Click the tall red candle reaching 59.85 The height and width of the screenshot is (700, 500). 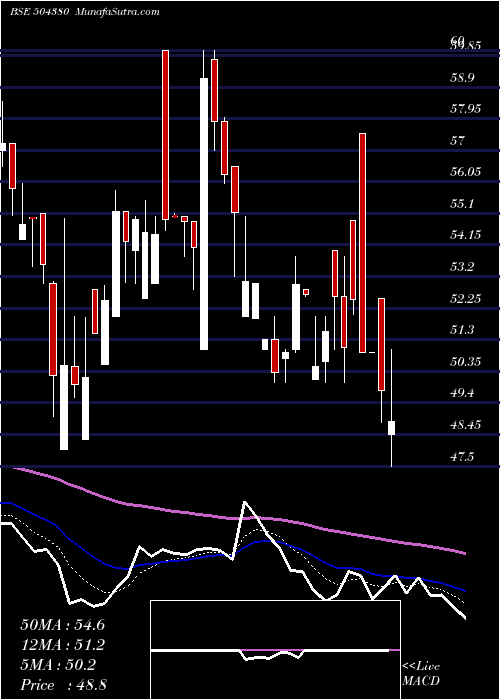[165, 134]
